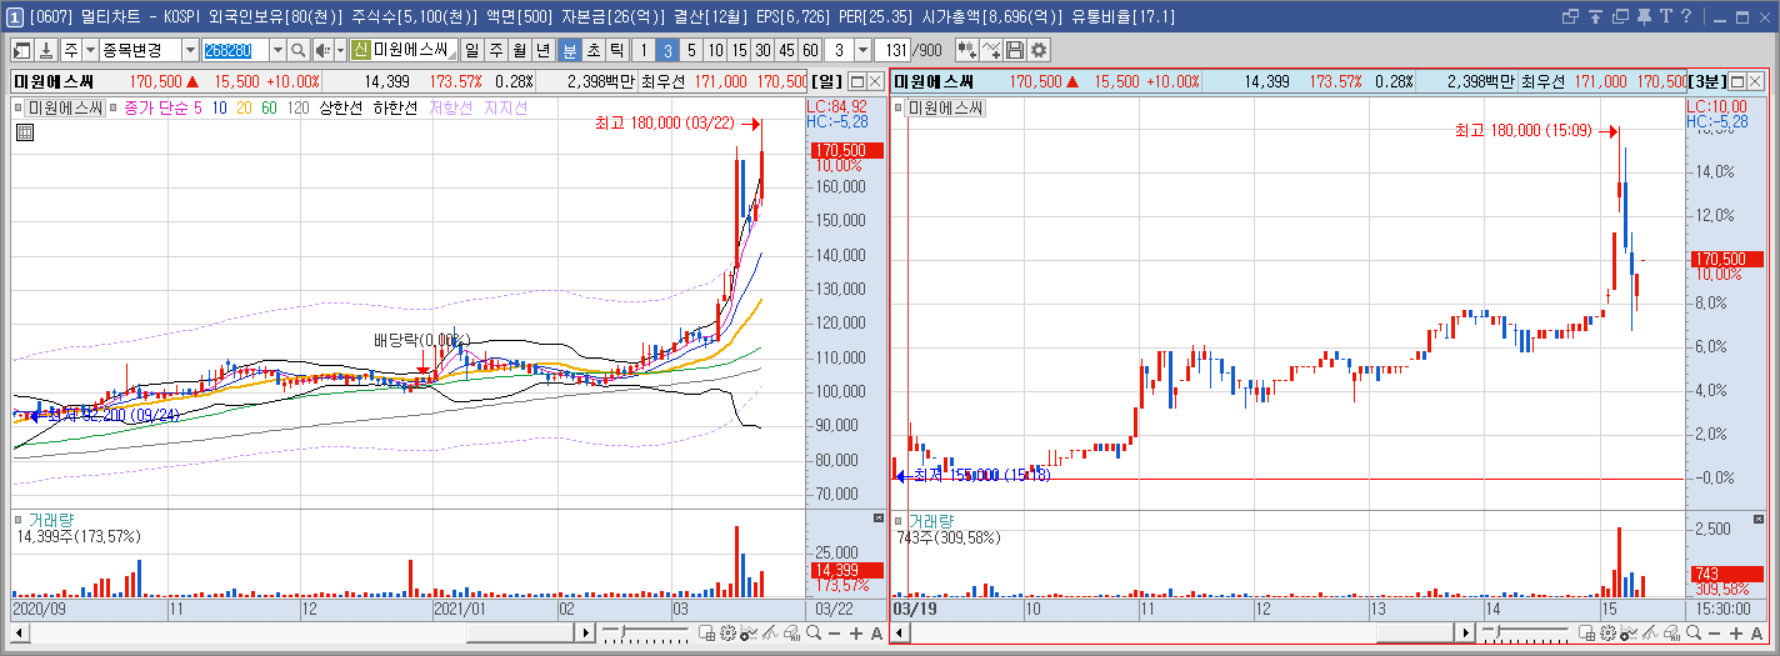The height and width of the screenshot is (656, 1780).
Task: Choose the 30-minute interval button
Action: (x=763, y=50)
